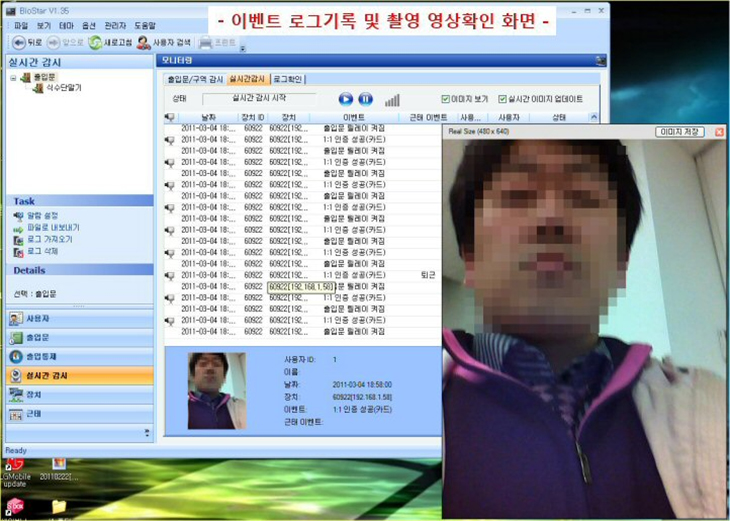The image size is (730, 521).
Task: Open User Search (사용자 검색) from the toolbar
Action: (163, 43)
